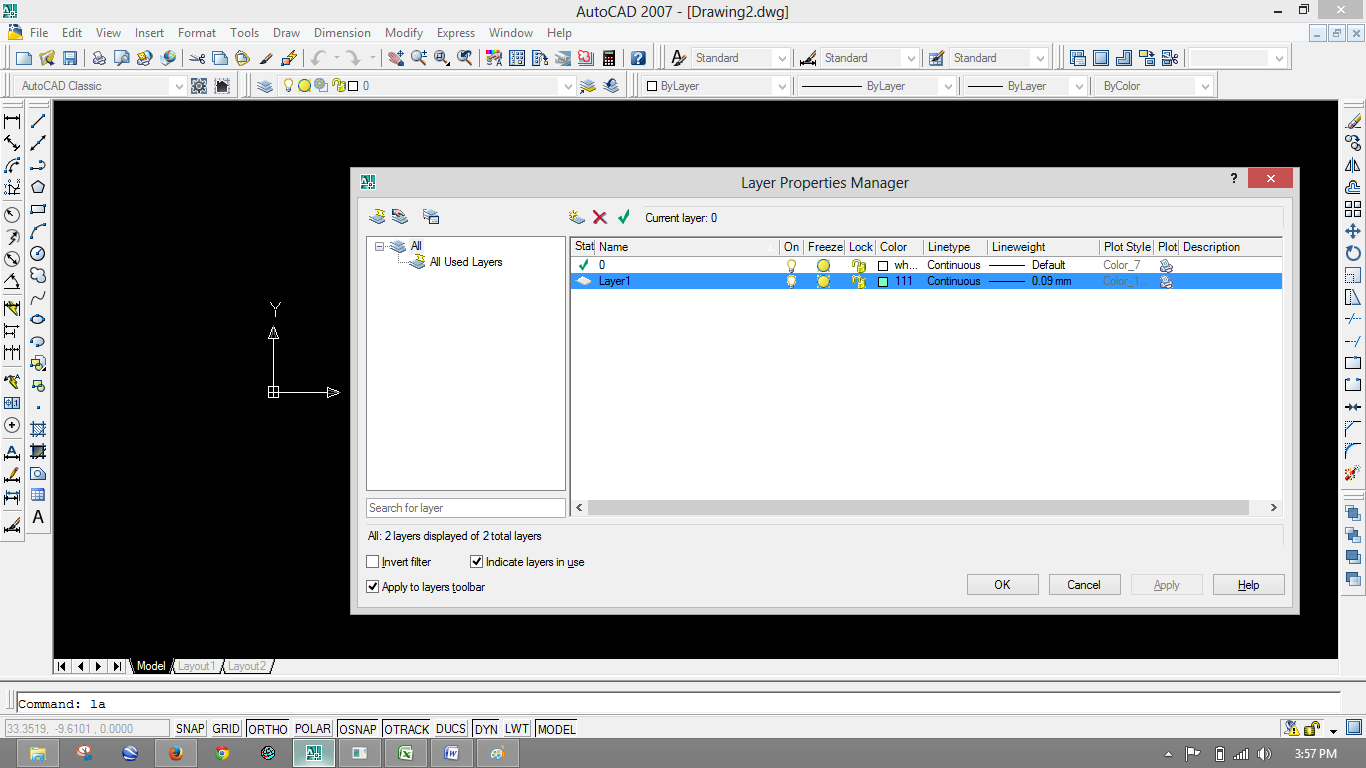The image size is (1366, 768).
Task: Select the Explode tool in the Modify toolbar
Action: pyautogui.click(x=1353, y=473)
